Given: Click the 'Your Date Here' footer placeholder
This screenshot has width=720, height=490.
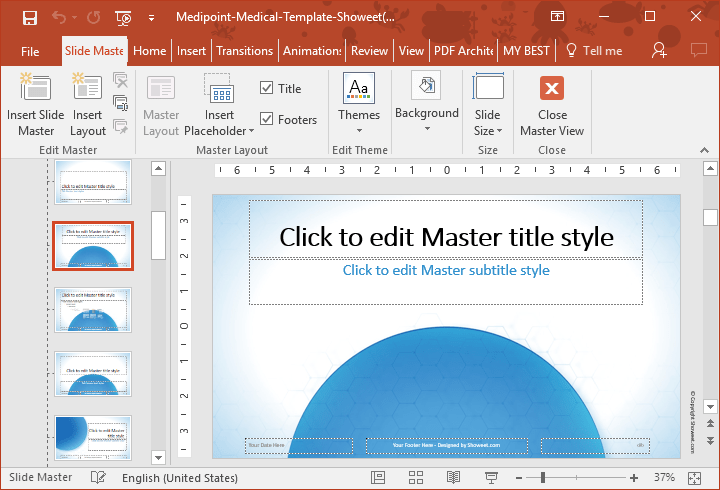Looking at the screenshot, I should [299, 445].
